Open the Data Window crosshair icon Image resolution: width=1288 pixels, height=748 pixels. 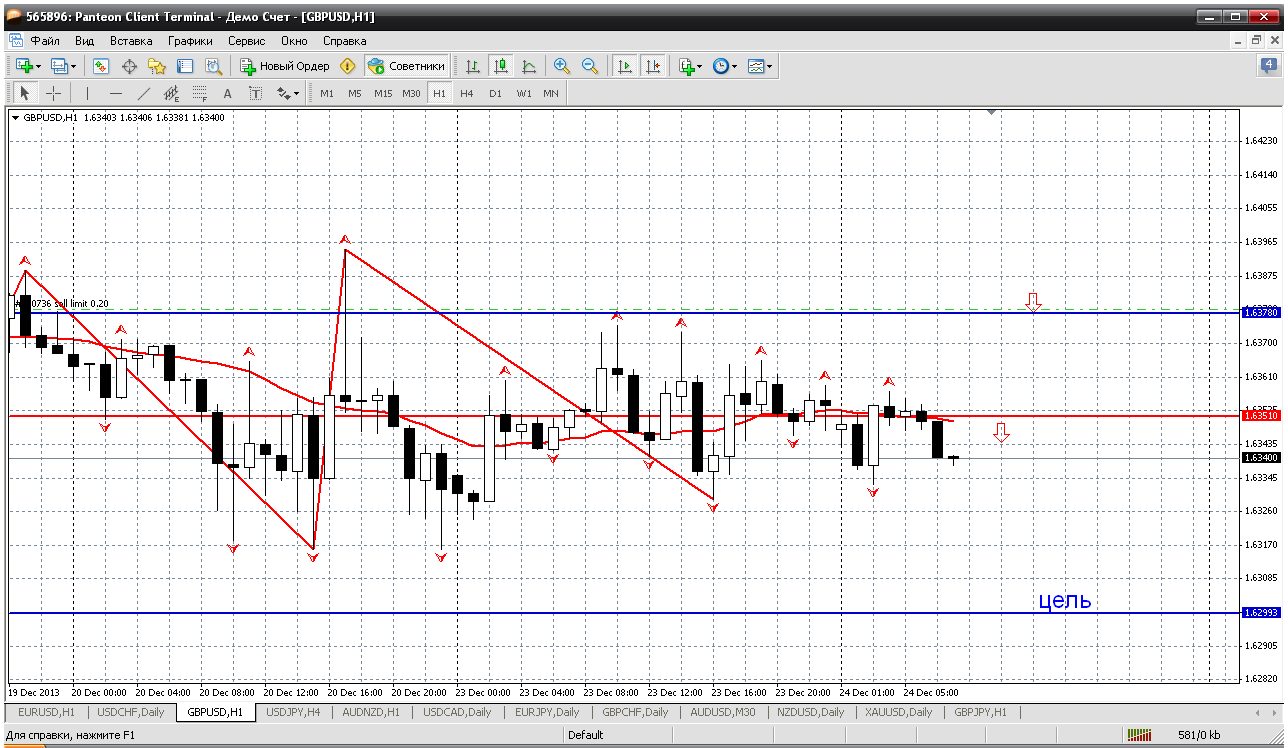pyautogui.click(x=129, y=66)
